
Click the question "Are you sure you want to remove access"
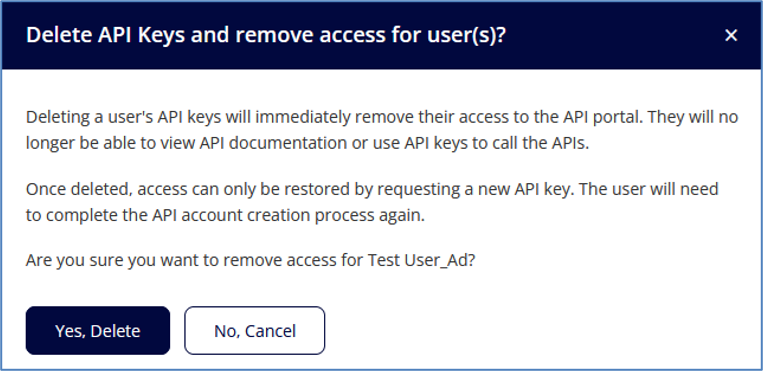pyautogui.click(x=251, y=260)
